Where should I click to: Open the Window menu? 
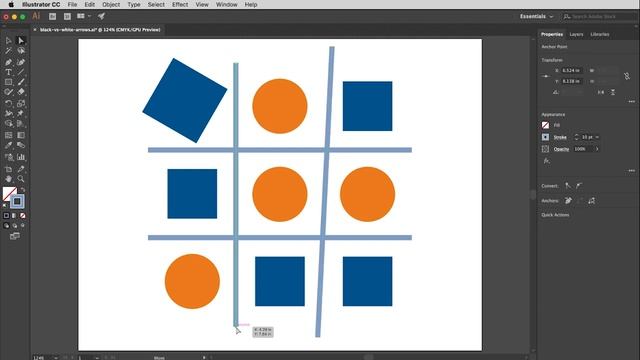pos(227,4)
